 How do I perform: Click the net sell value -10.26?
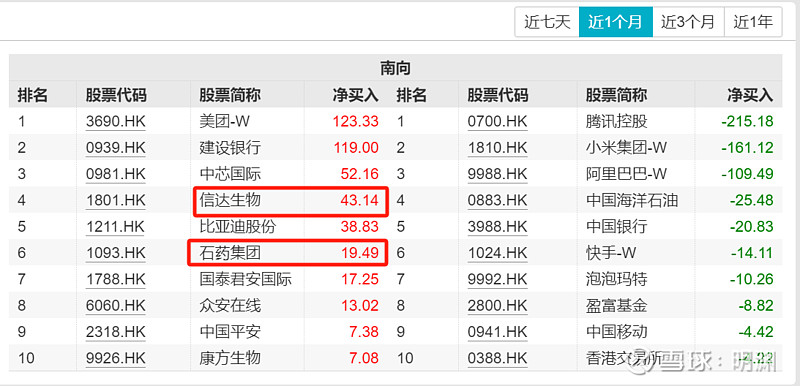pyautogui.click(x=752, y=279)
